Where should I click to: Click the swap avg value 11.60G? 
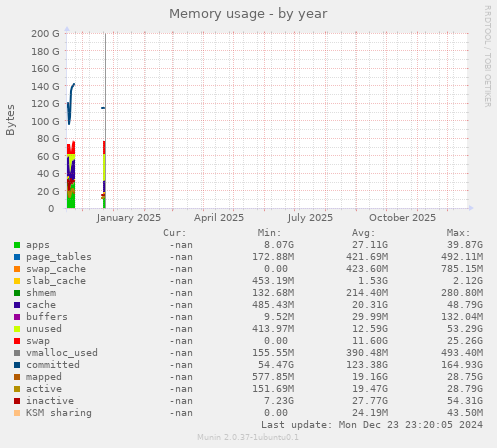[370, 341]
